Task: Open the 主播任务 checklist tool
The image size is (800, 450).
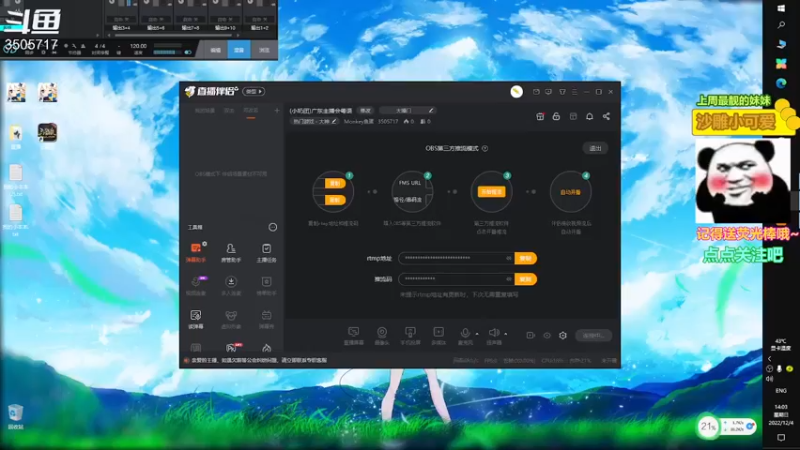Action: [266, 252]
